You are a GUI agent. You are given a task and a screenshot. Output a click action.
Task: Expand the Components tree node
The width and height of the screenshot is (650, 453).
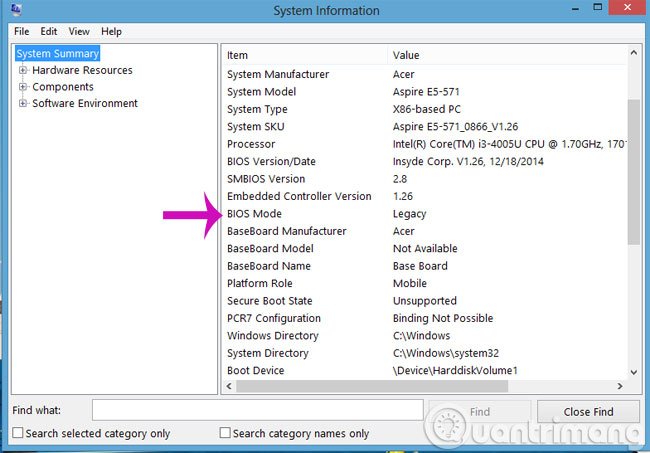(23, 87)
